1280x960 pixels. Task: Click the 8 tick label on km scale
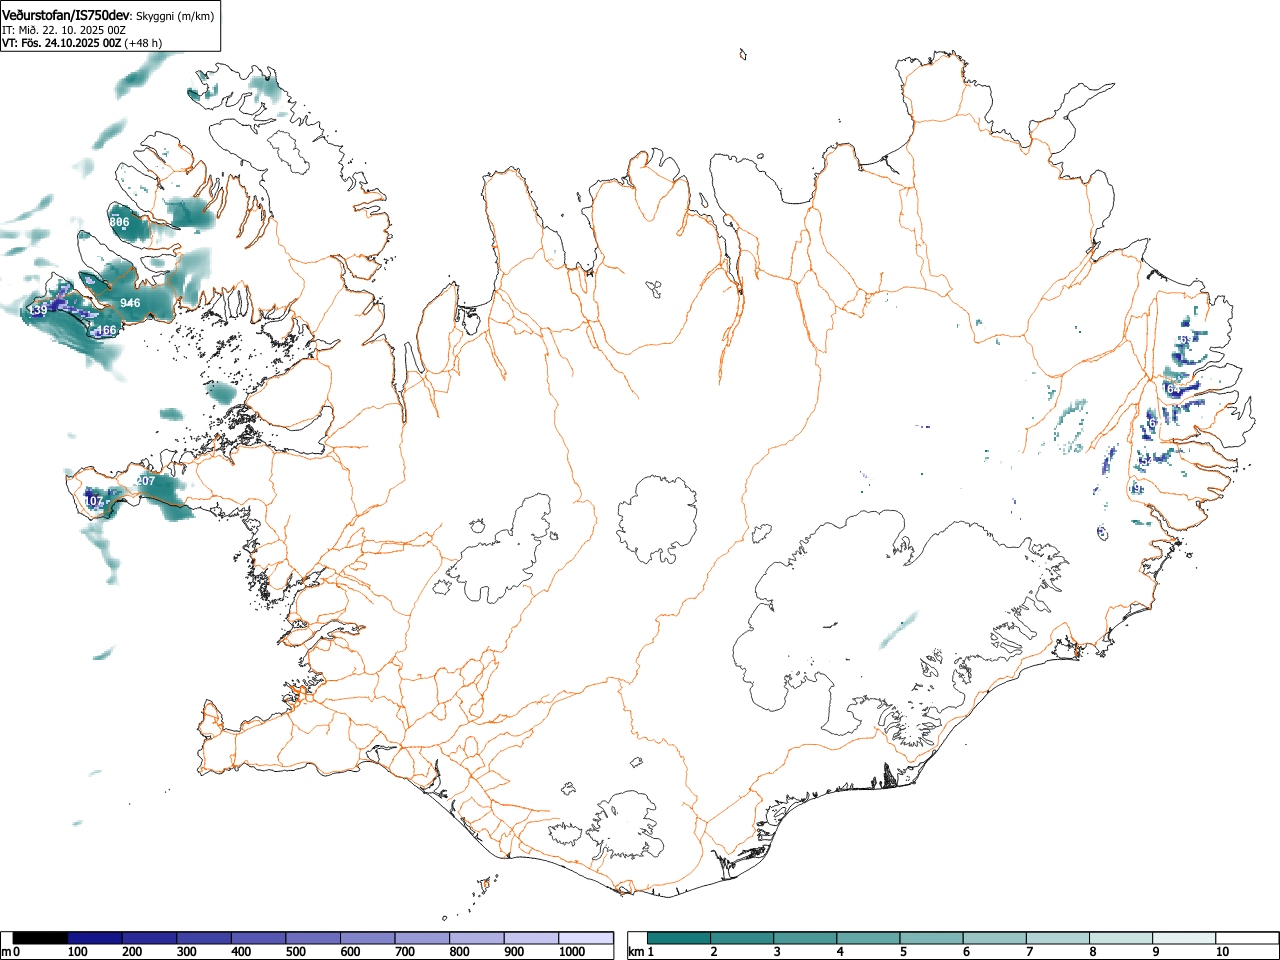pyautogui.click(x=1092, y=952)
